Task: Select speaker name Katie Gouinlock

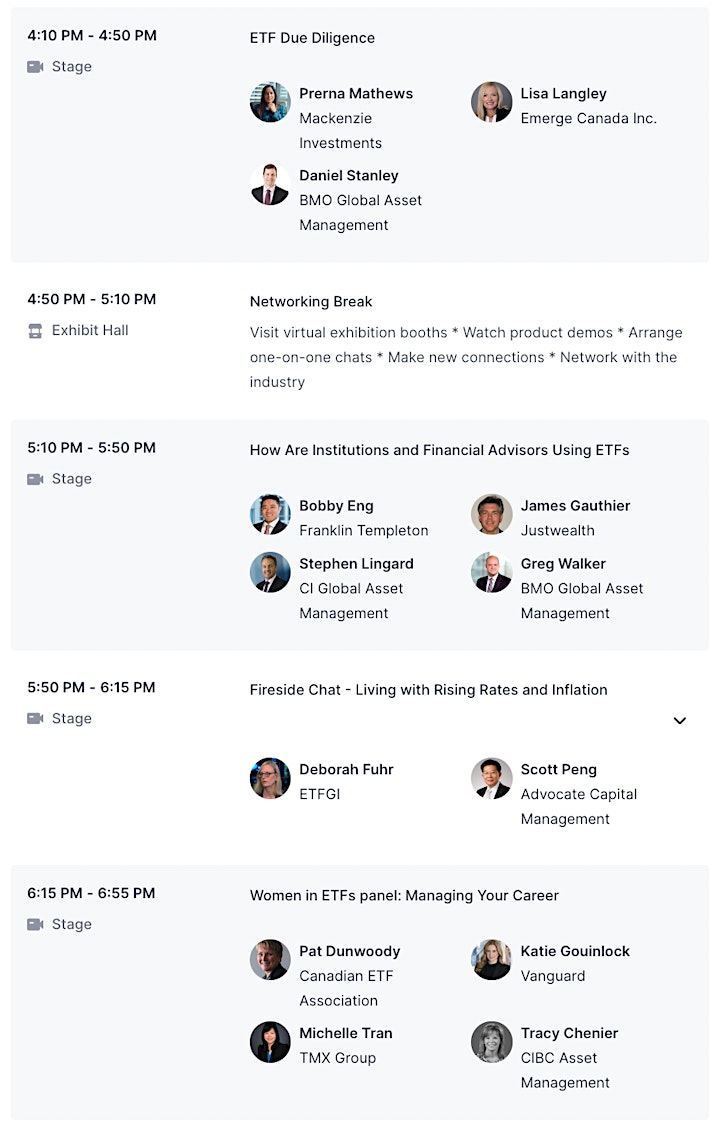Action: [x=575, y=951]
